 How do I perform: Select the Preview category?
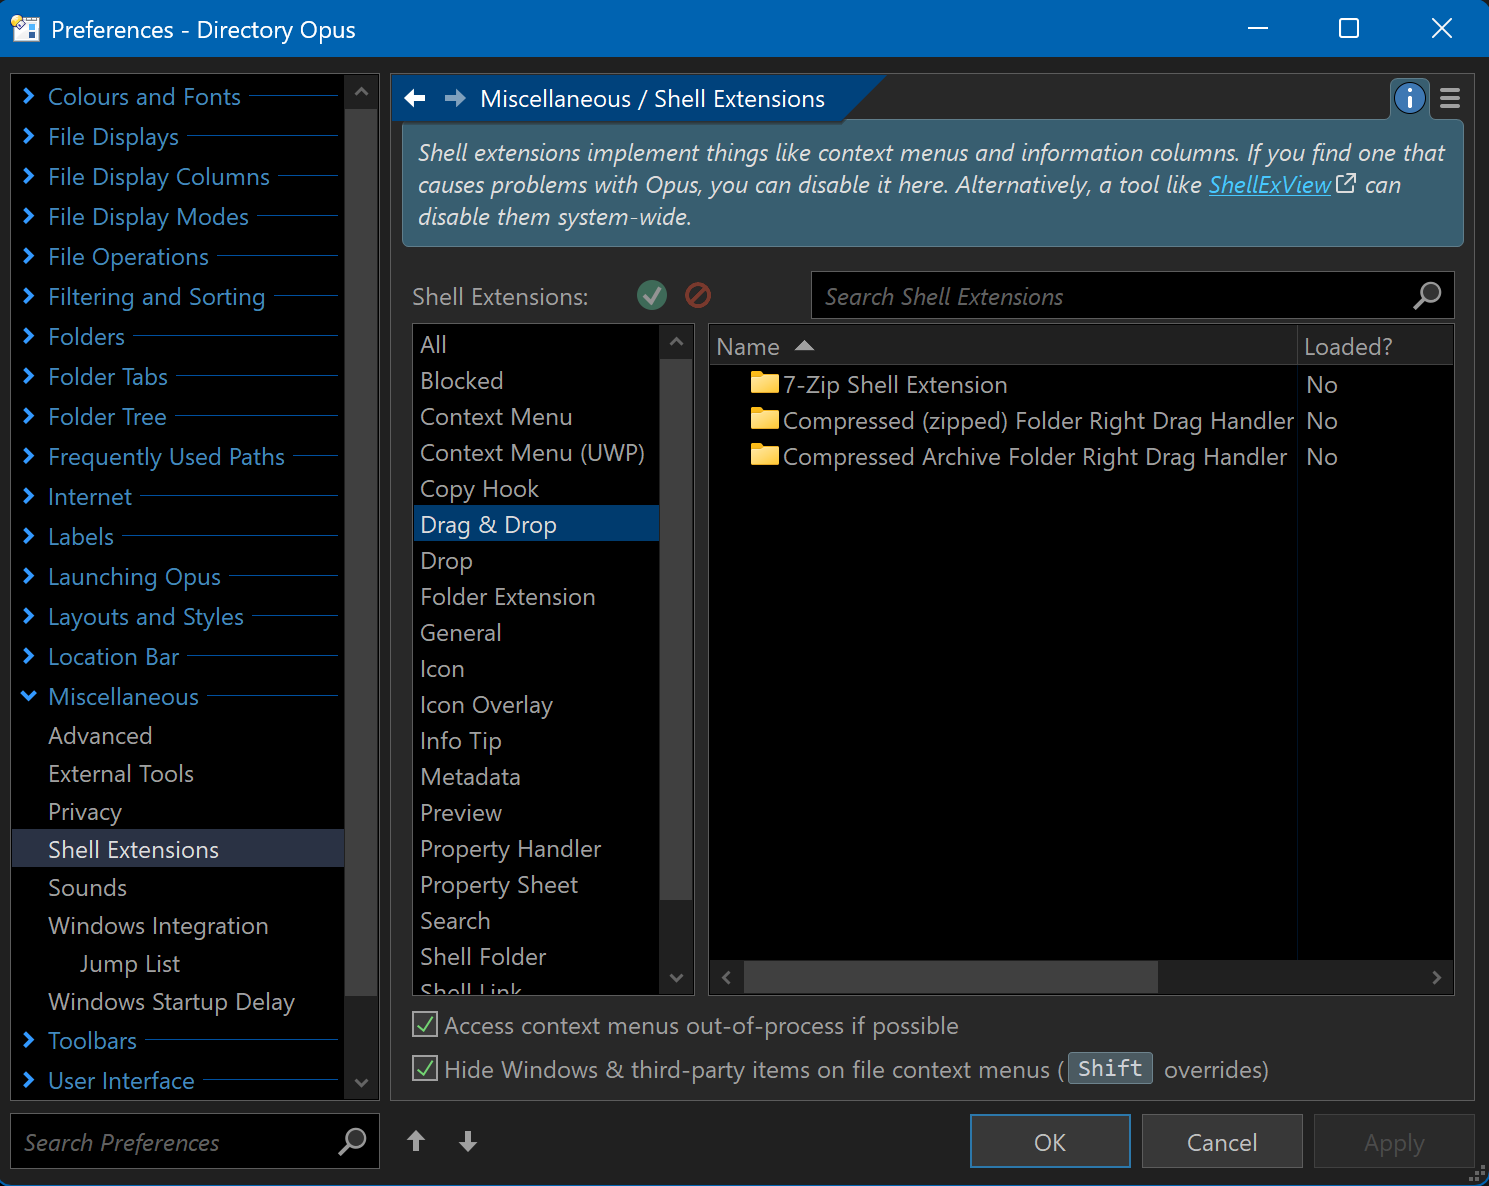(x=536, y=813)
